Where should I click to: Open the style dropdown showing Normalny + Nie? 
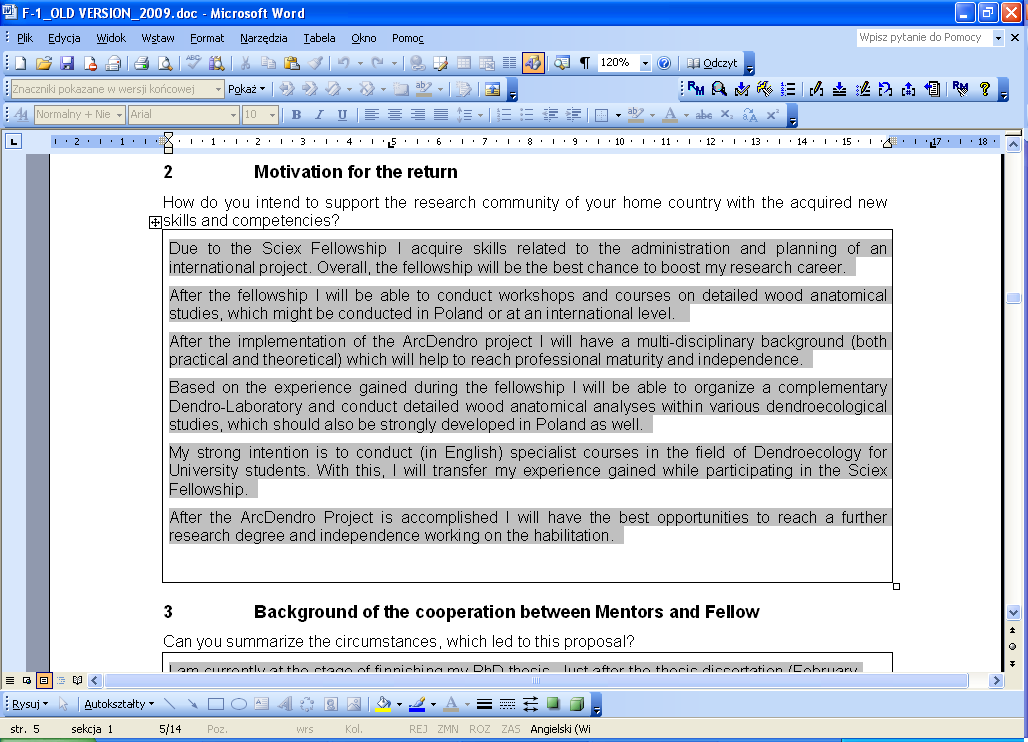tap(119, 115)
